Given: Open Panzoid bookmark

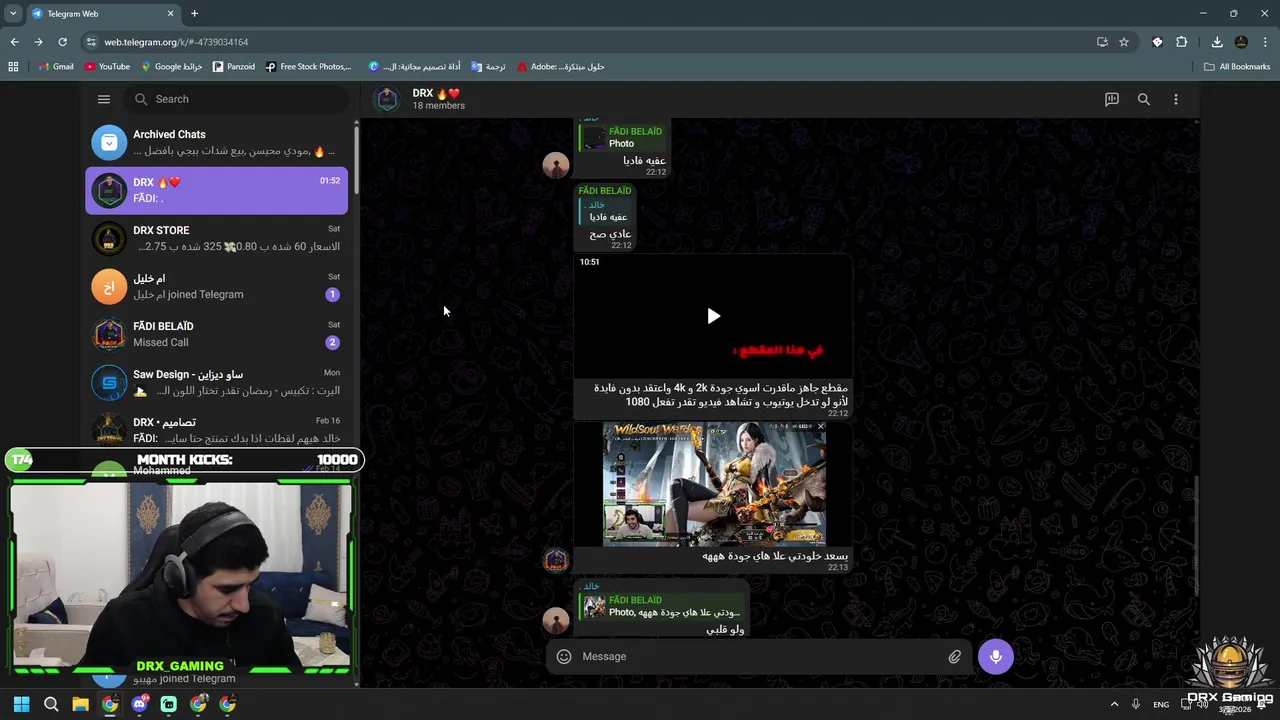Looking at the screenshot, I should [x=233, y=67].
